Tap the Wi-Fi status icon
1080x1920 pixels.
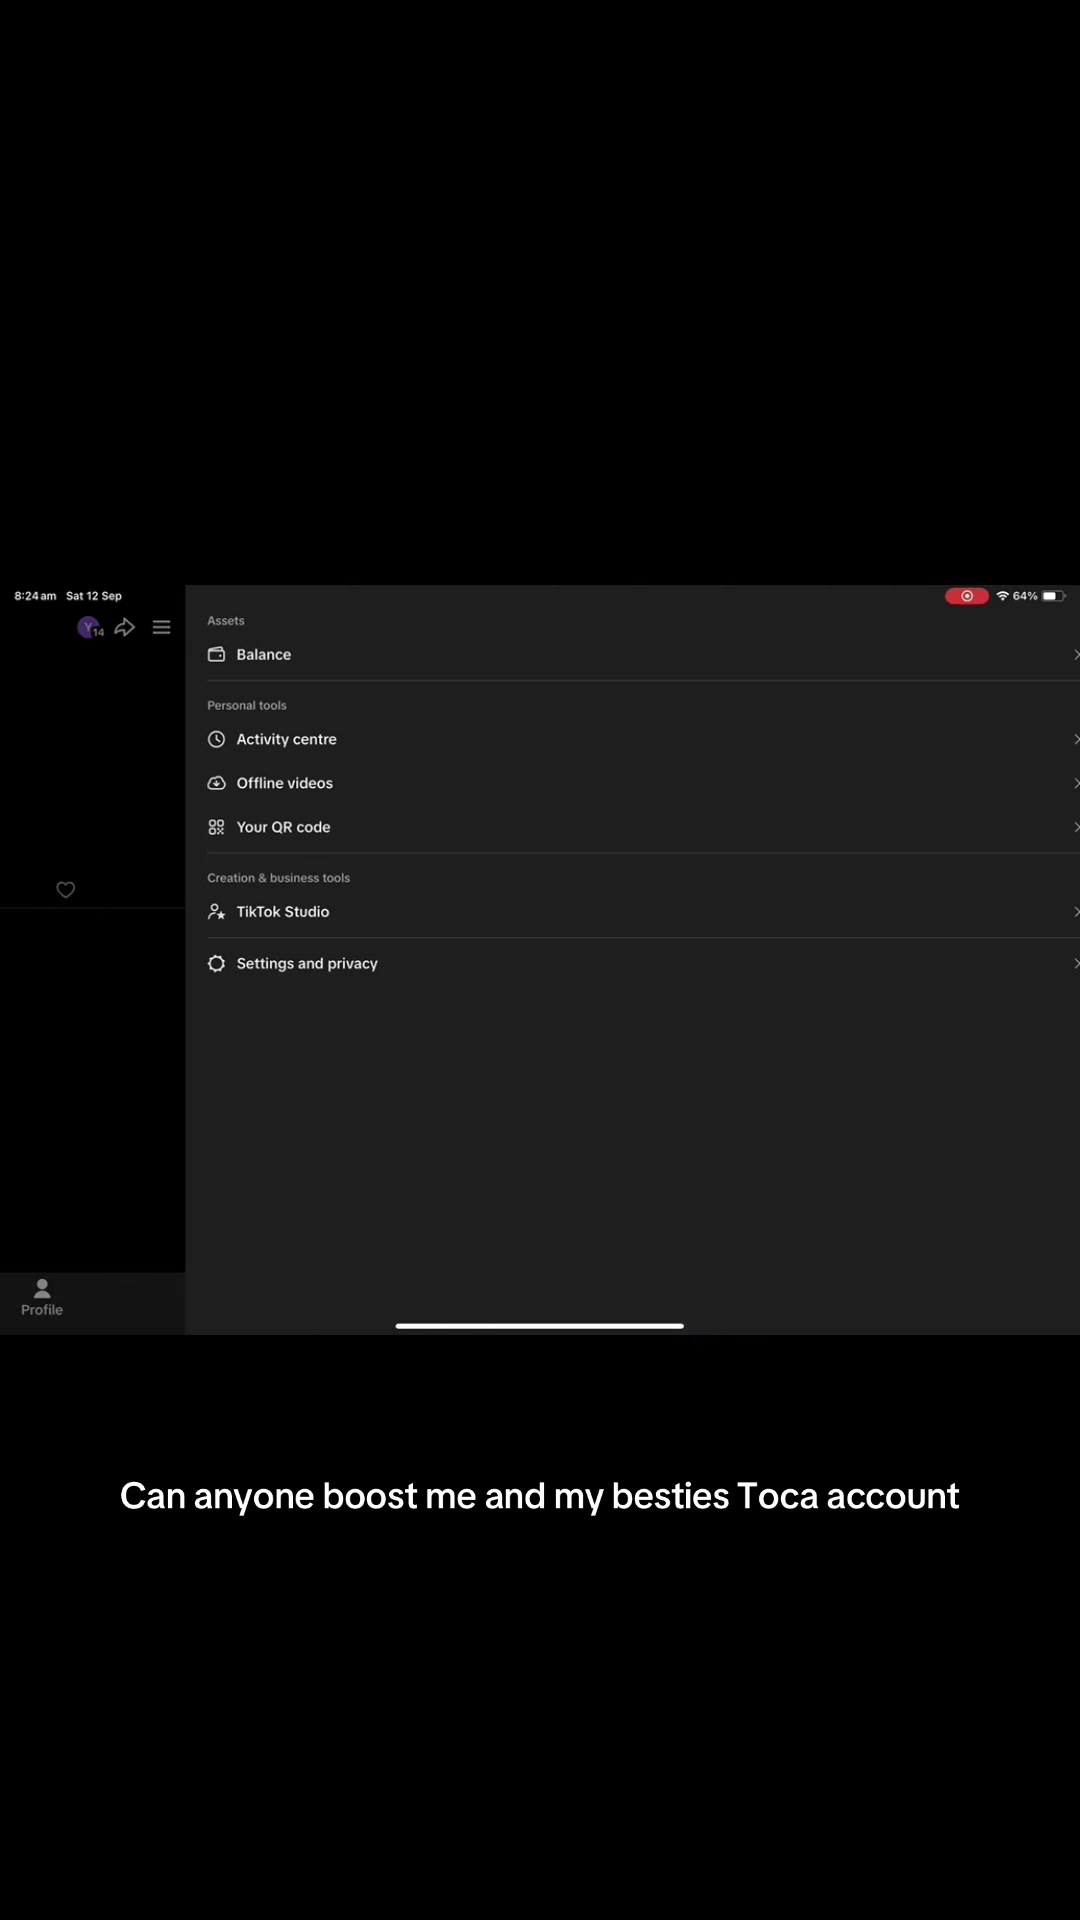click(1002, 596)
